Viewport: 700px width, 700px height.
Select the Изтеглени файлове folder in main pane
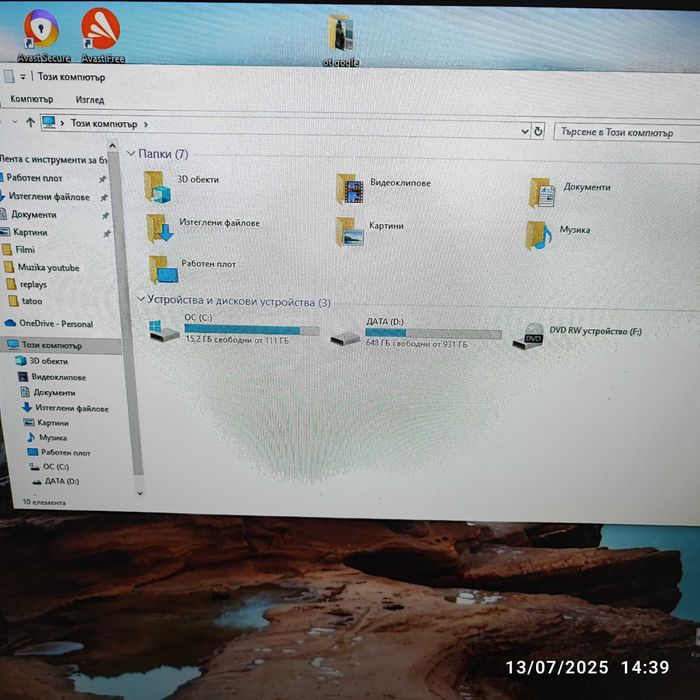159,228
